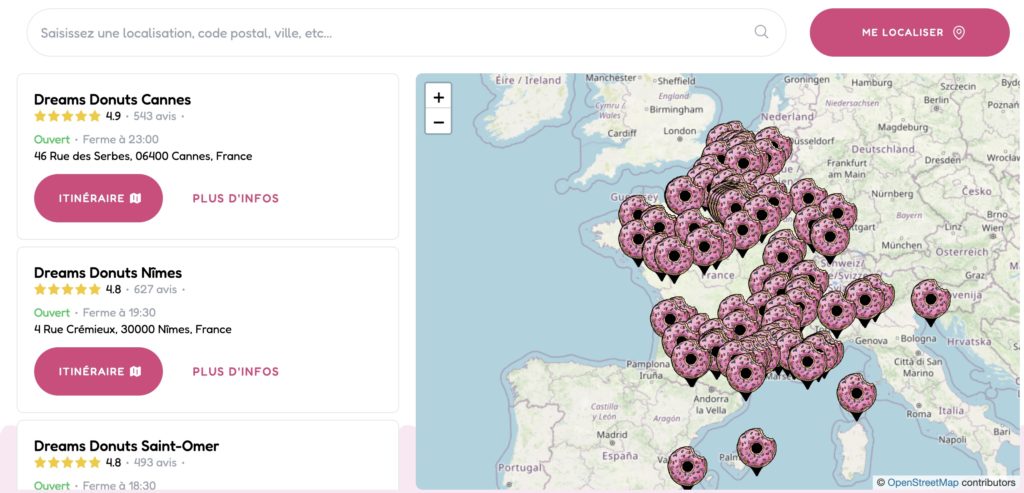Zoom out on the map
This screenshot has width=1024, height=493.
[x=438, y=122]
